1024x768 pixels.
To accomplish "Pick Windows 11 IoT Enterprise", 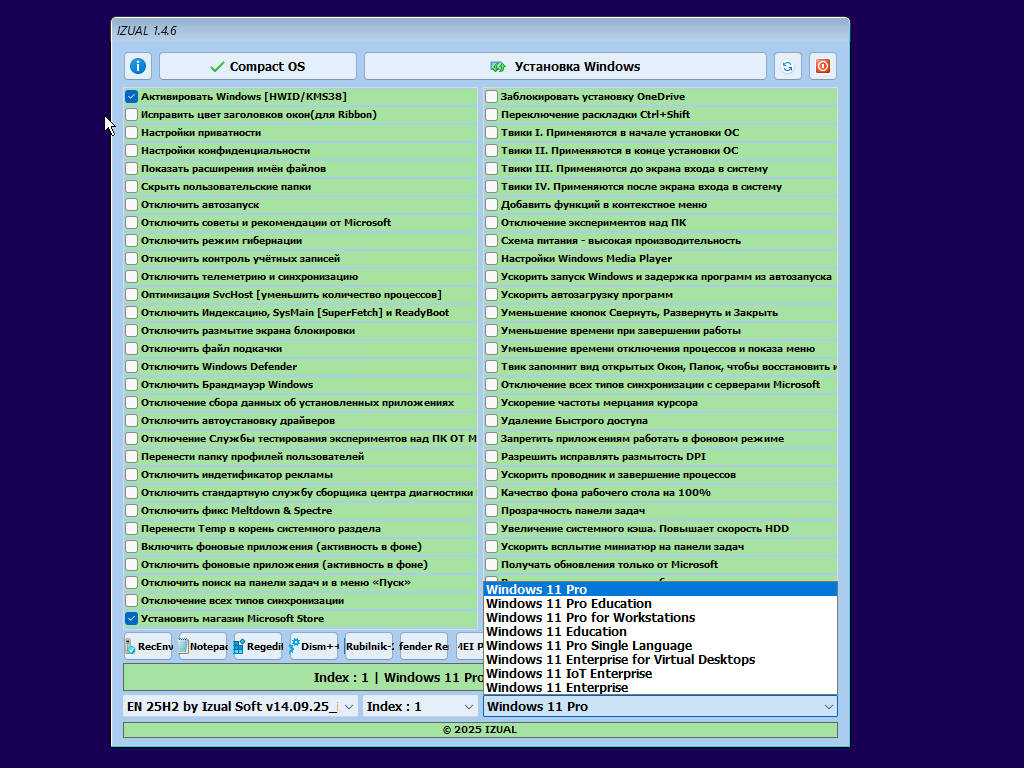I will coord(660,674).
